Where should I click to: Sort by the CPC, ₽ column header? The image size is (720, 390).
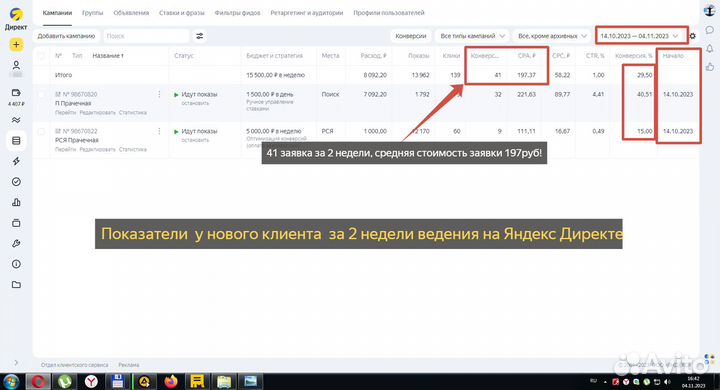[x=561, y=56]
